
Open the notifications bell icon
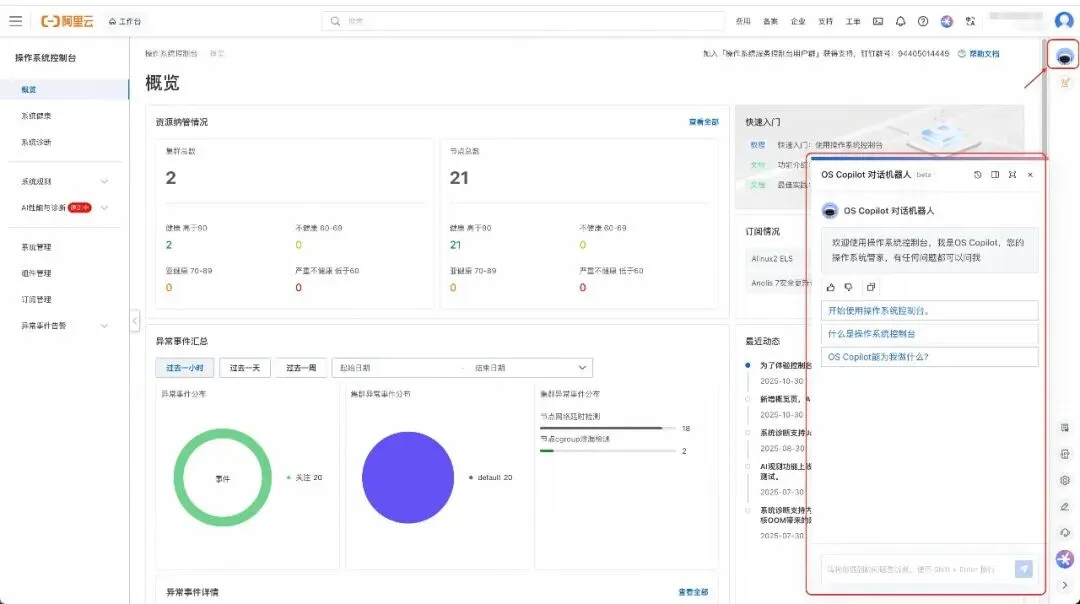click(900, 21)
